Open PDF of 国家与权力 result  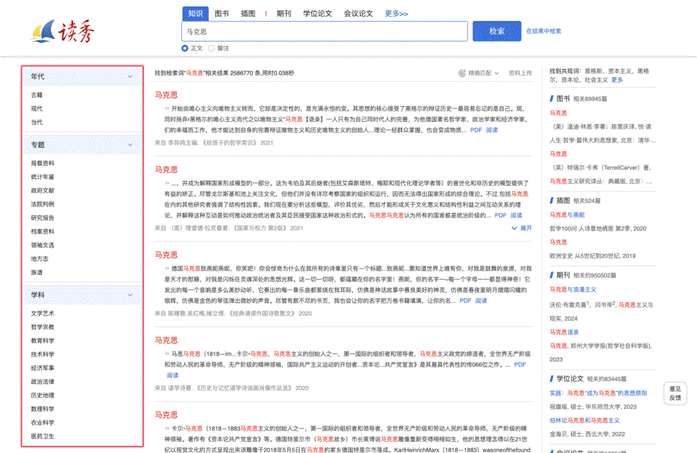500,215
